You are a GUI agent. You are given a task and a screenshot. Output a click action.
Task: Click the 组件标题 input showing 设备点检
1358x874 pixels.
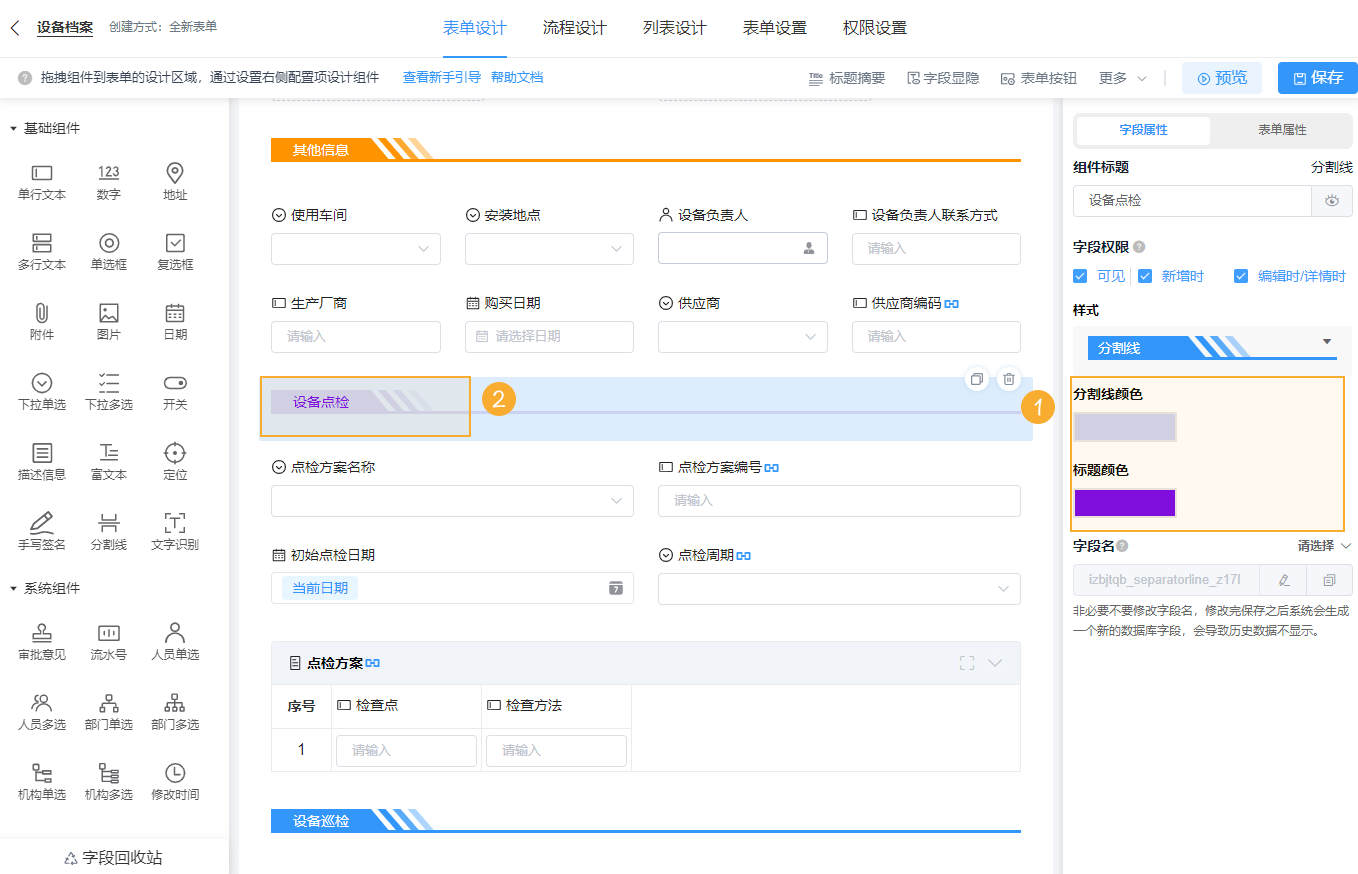1190,201
